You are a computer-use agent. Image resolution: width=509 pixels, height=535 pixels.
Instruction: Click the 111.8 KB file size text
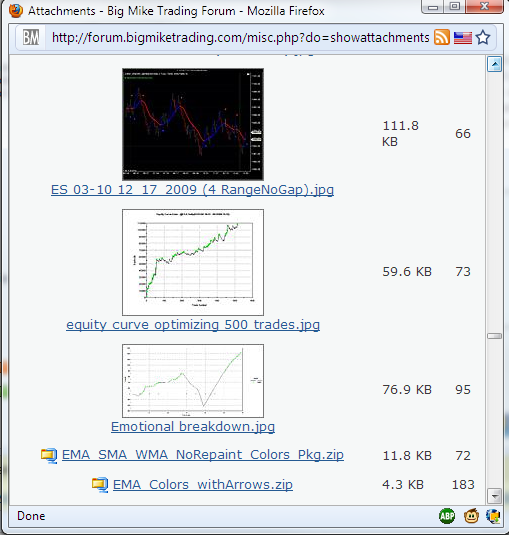click(x=400, y=133)
